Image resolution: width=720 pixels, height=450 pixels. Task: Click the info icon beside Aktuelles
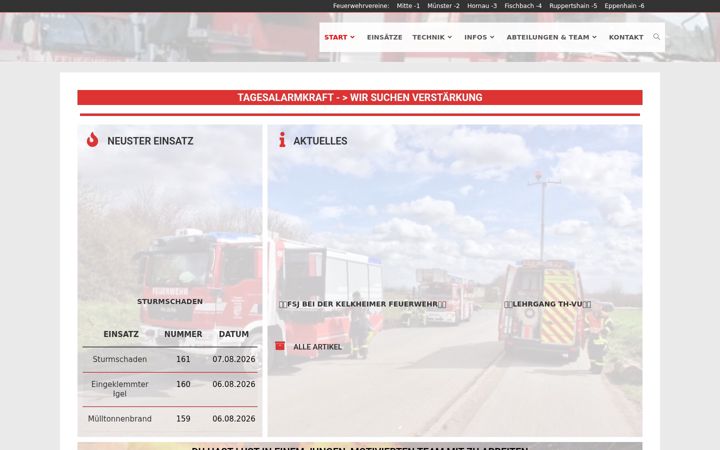282,140
